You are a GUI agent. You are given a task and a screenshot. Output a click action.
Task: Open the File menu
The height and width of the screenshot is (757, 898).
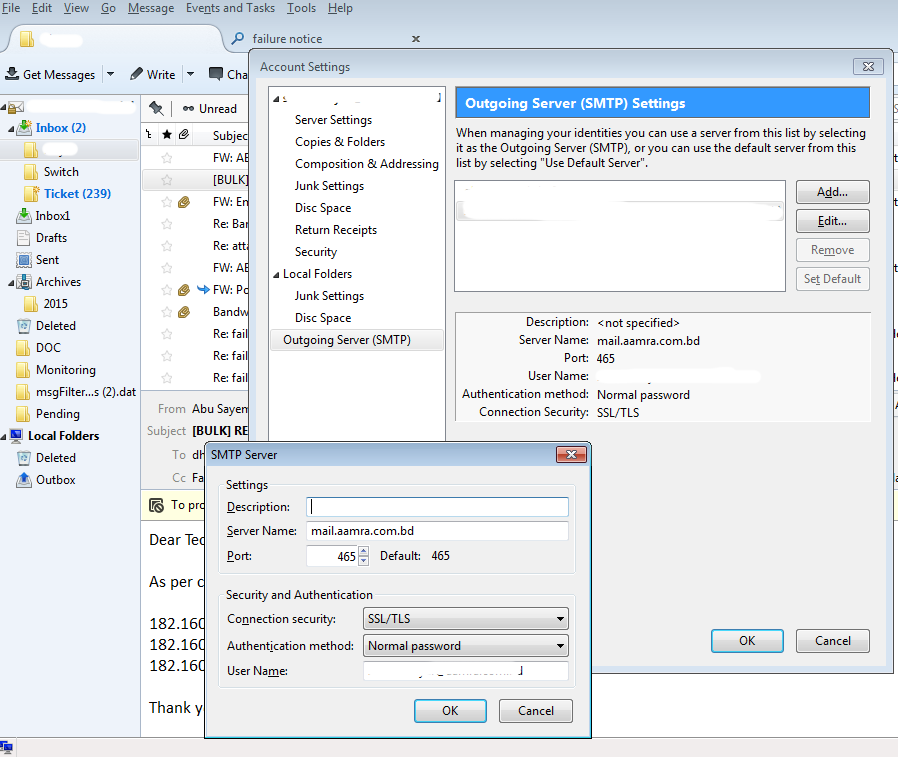pos(11,8)
